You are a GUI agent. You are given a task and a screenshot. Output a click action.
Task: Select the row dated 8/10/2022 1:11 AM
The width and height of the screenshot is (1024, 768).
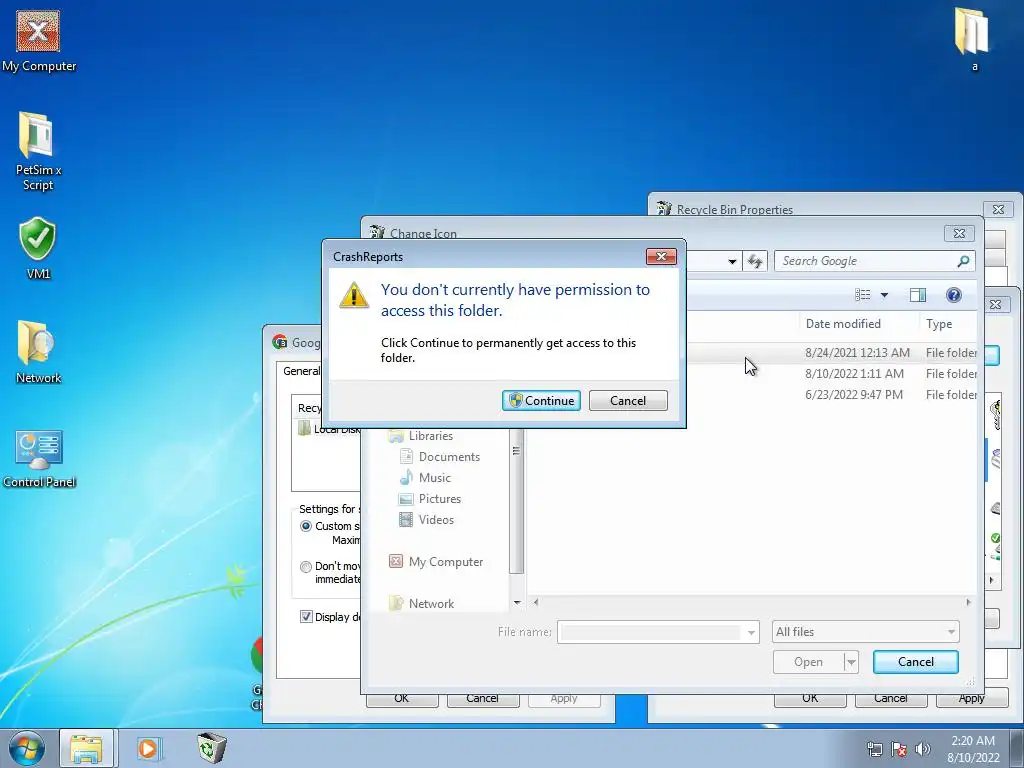click(831, 374)
